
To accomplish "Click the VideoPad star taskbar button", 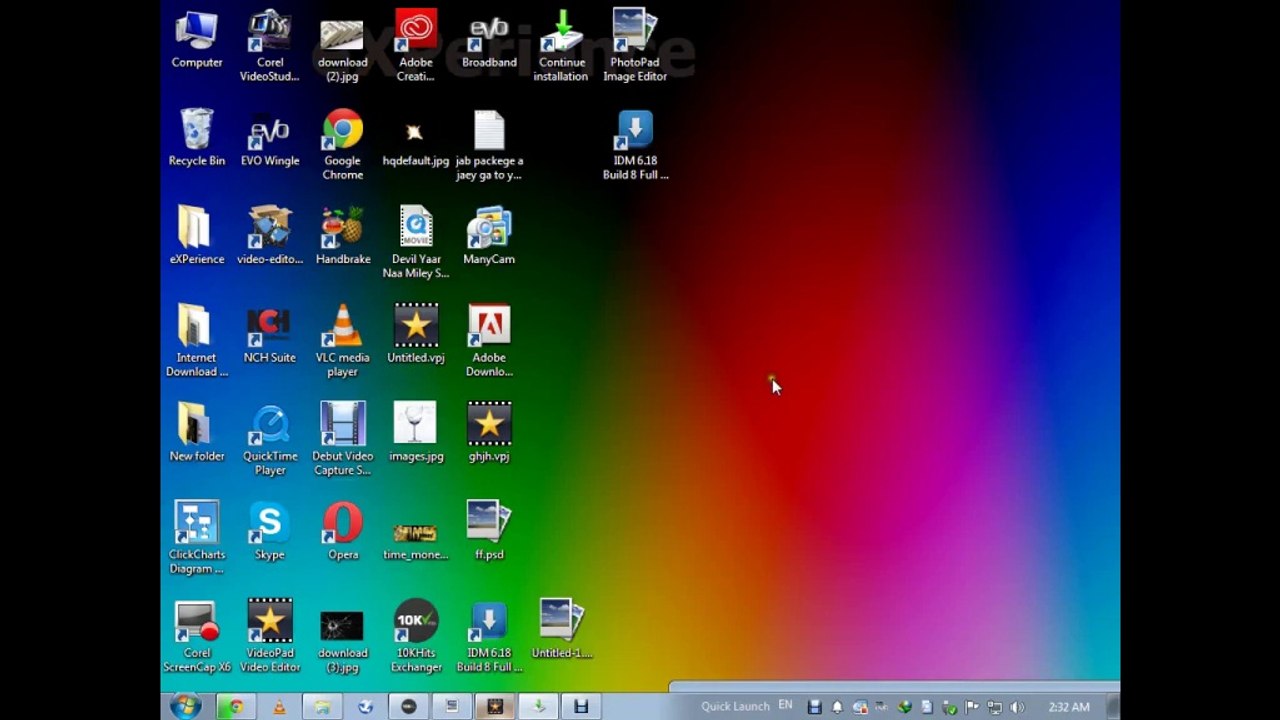I will [495, 706].
